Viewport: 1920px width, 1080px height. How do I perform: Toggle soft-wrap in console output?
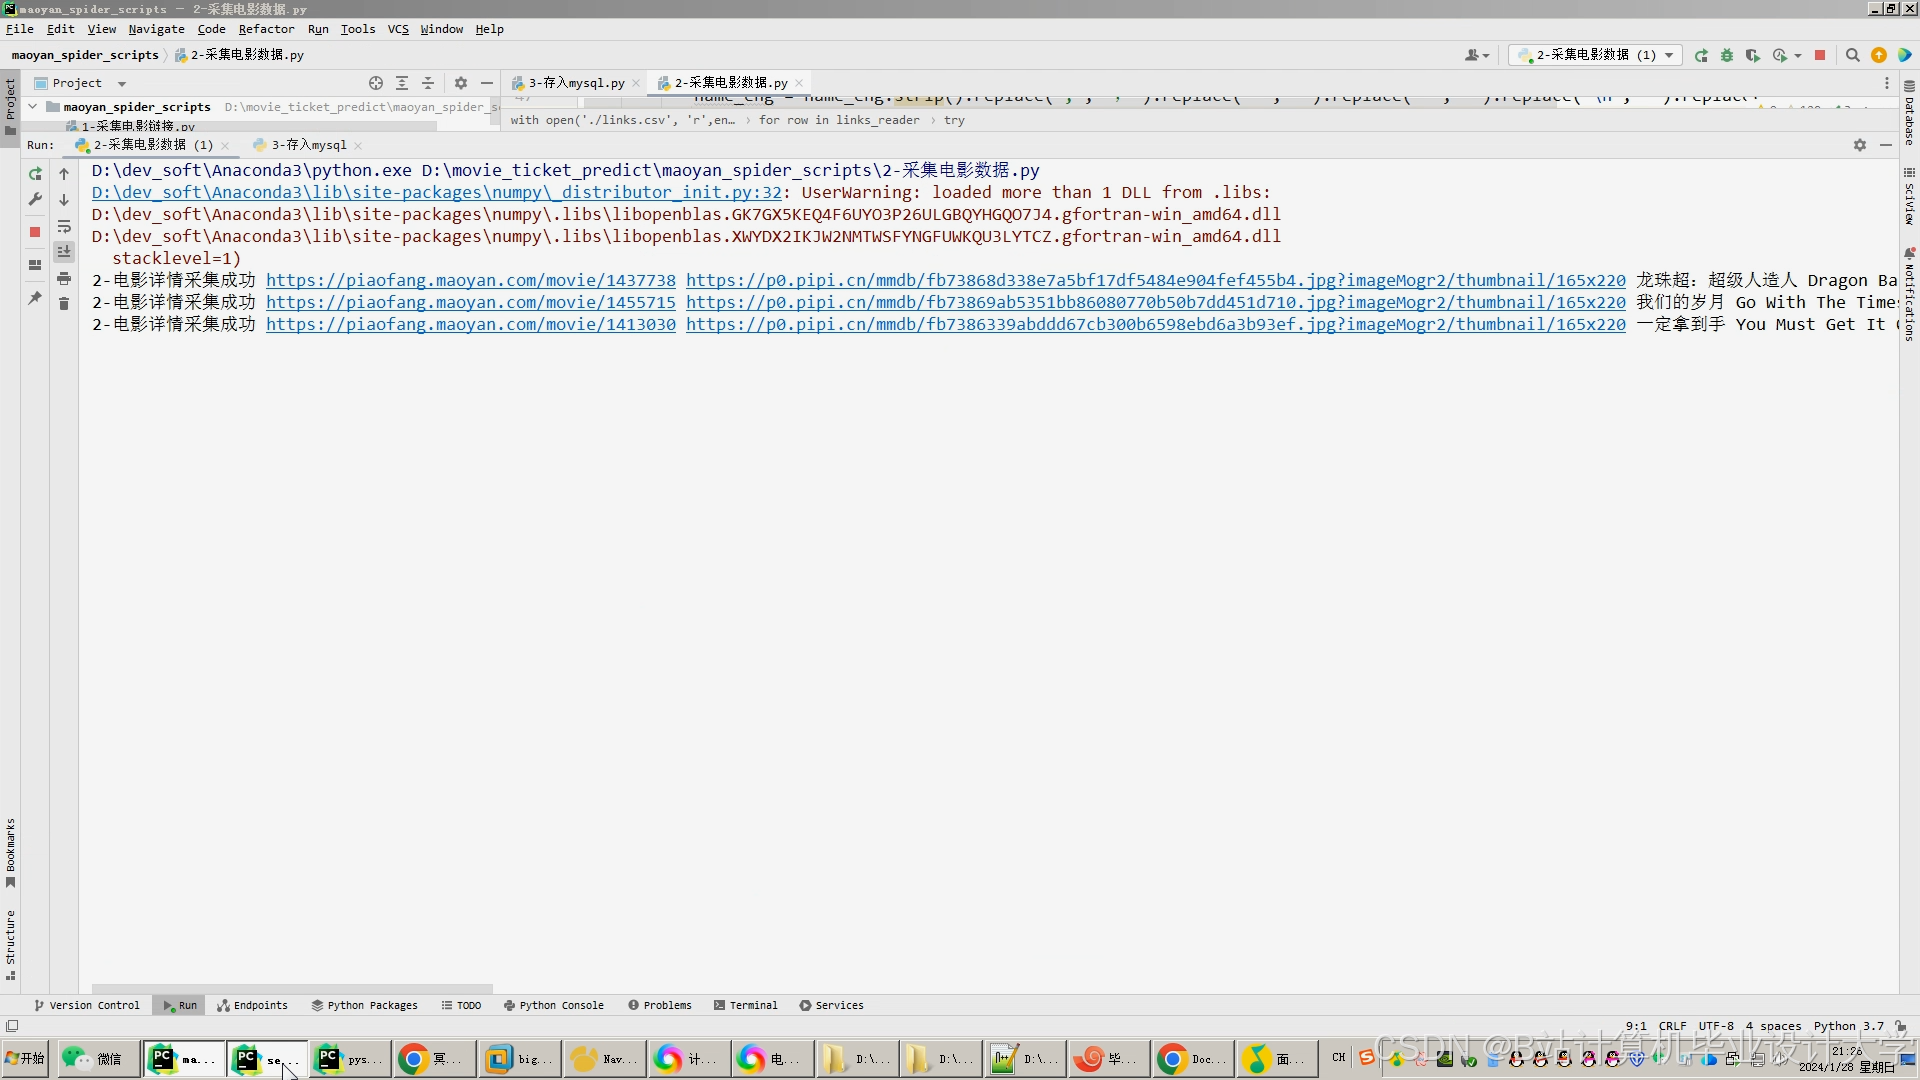[x=64, y=226]
